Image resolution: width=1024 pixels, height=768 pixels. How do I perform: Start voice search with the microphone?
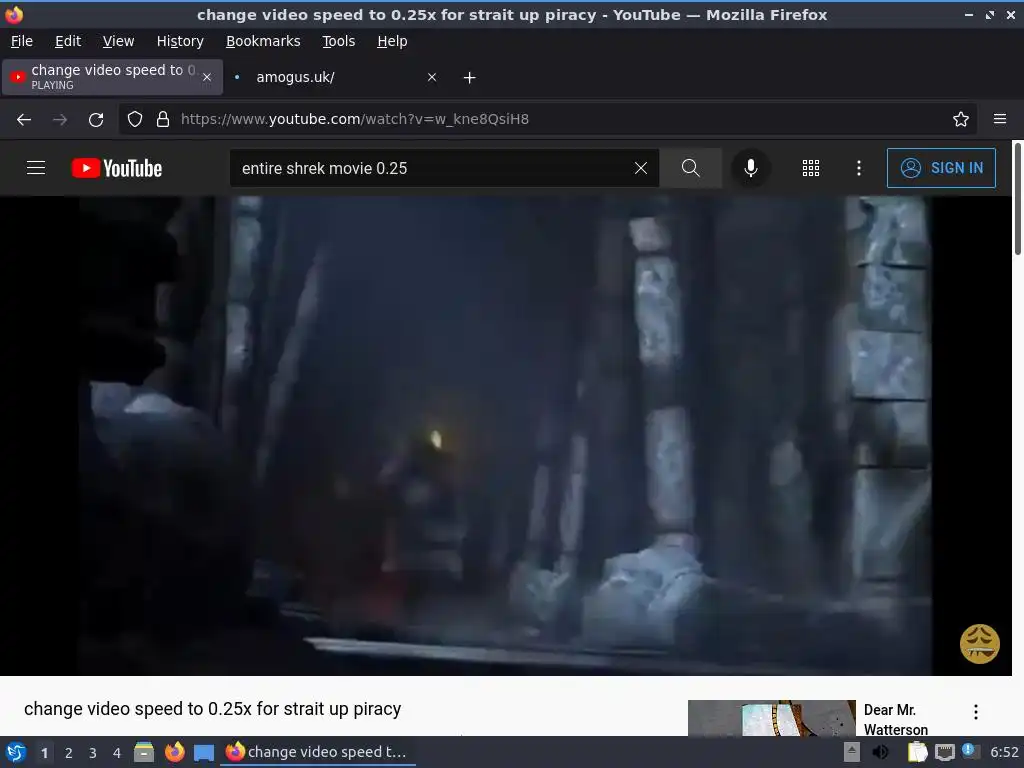pos(750,168)
